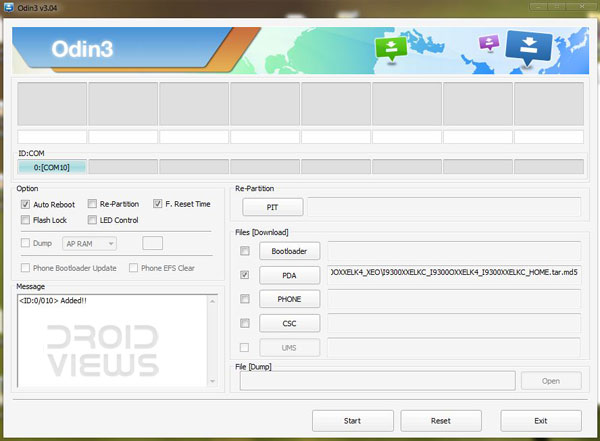
Task: Open the AP RAM dropdown
Action: tap(90, 243)
